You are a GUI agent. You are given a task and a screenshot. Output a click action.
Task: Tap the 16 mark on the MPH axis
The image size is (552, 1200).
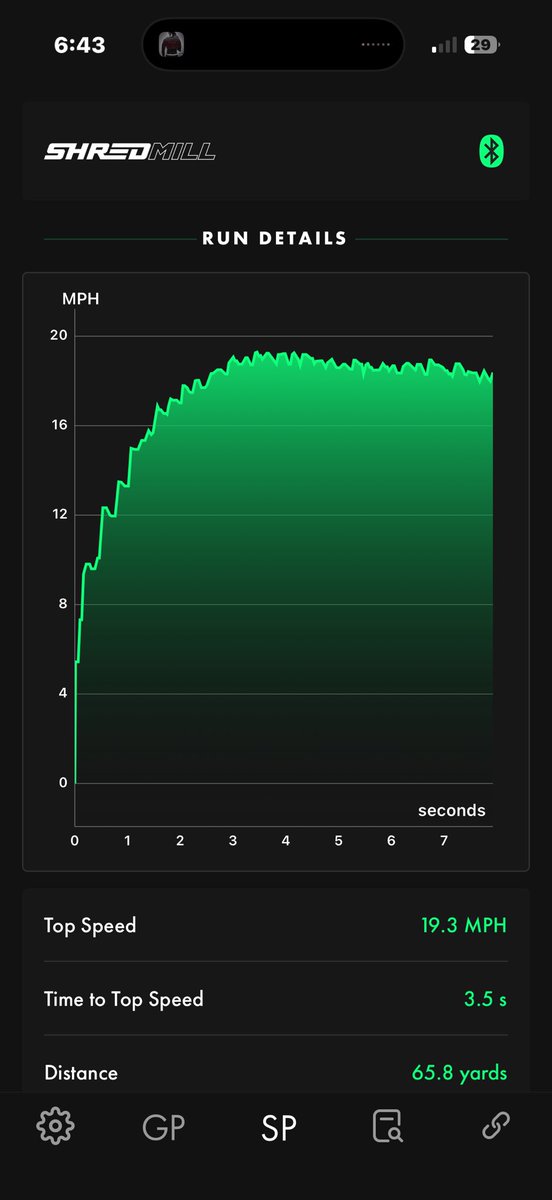pos(59,425)
